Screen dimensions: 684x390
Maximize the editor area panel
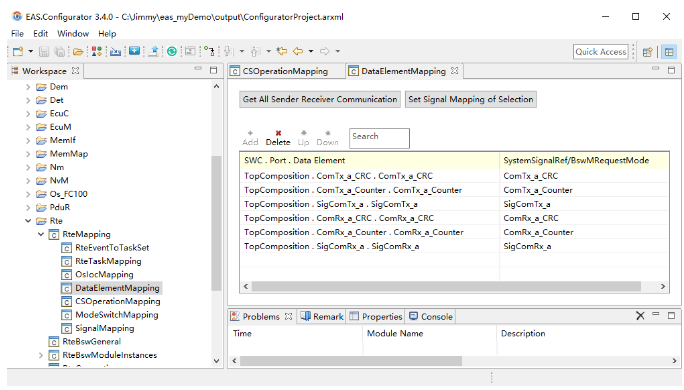coord(671,70)
